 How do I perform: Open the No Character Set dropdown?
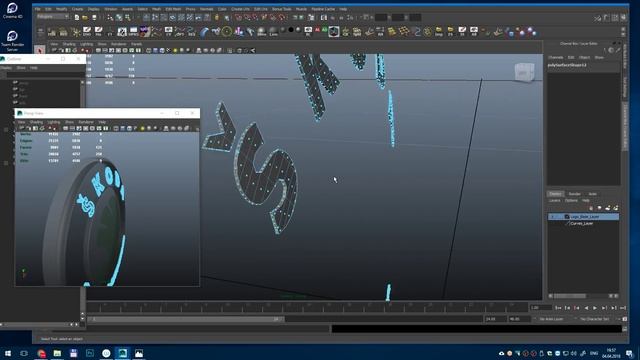click(595, 319)
